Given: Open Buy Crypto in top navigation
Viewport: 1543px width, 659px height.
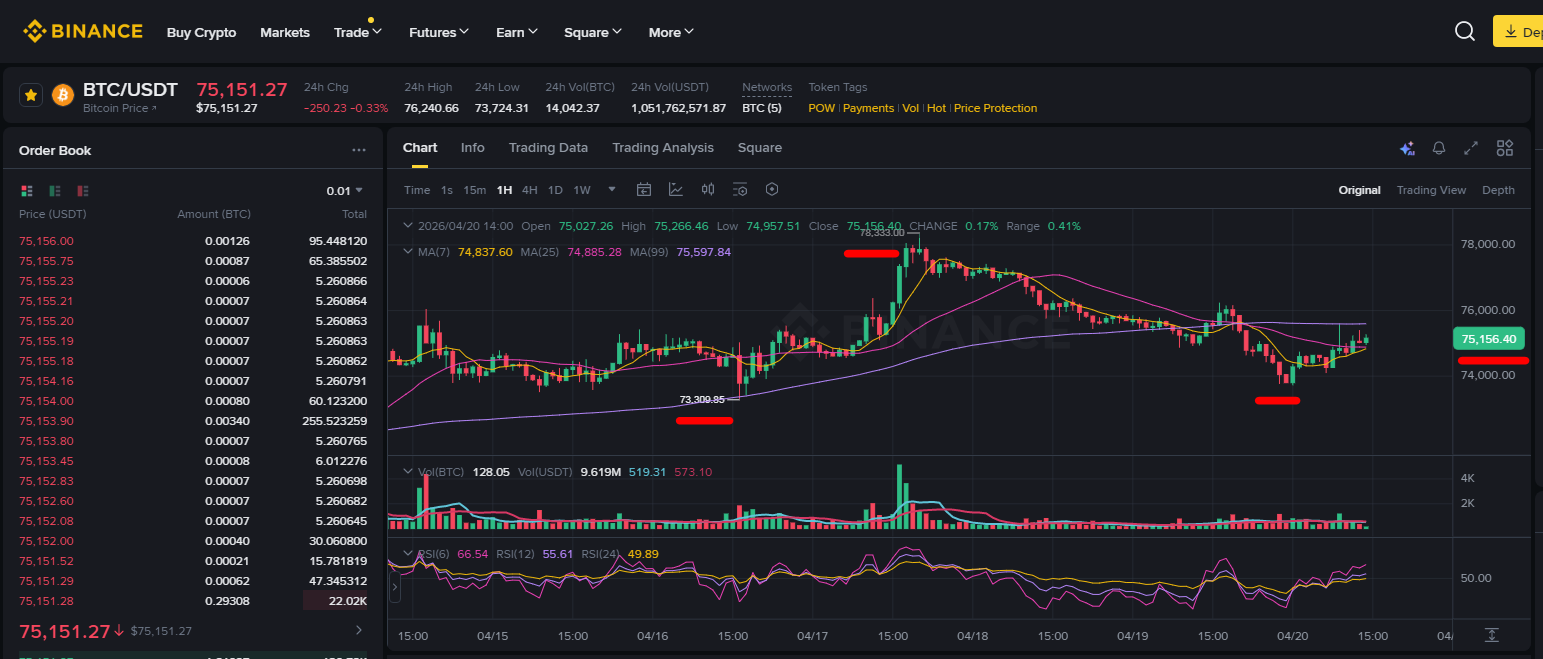Looking at the screenshot, I should coord(201,32).
